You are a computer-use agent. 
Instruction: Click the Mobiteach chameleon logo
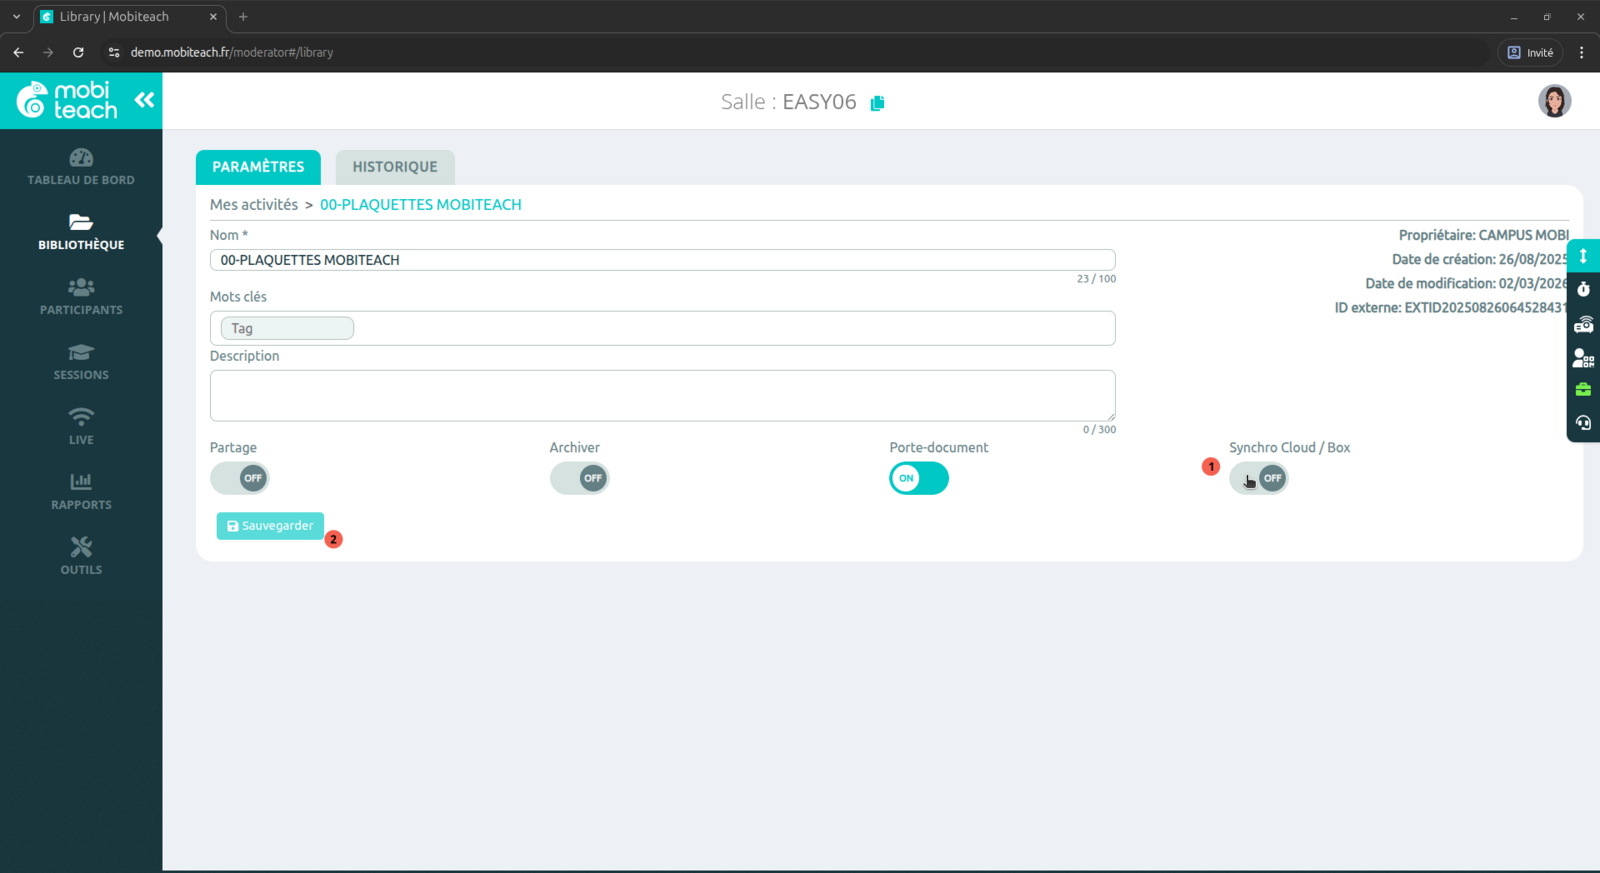[x=67, y=100]
